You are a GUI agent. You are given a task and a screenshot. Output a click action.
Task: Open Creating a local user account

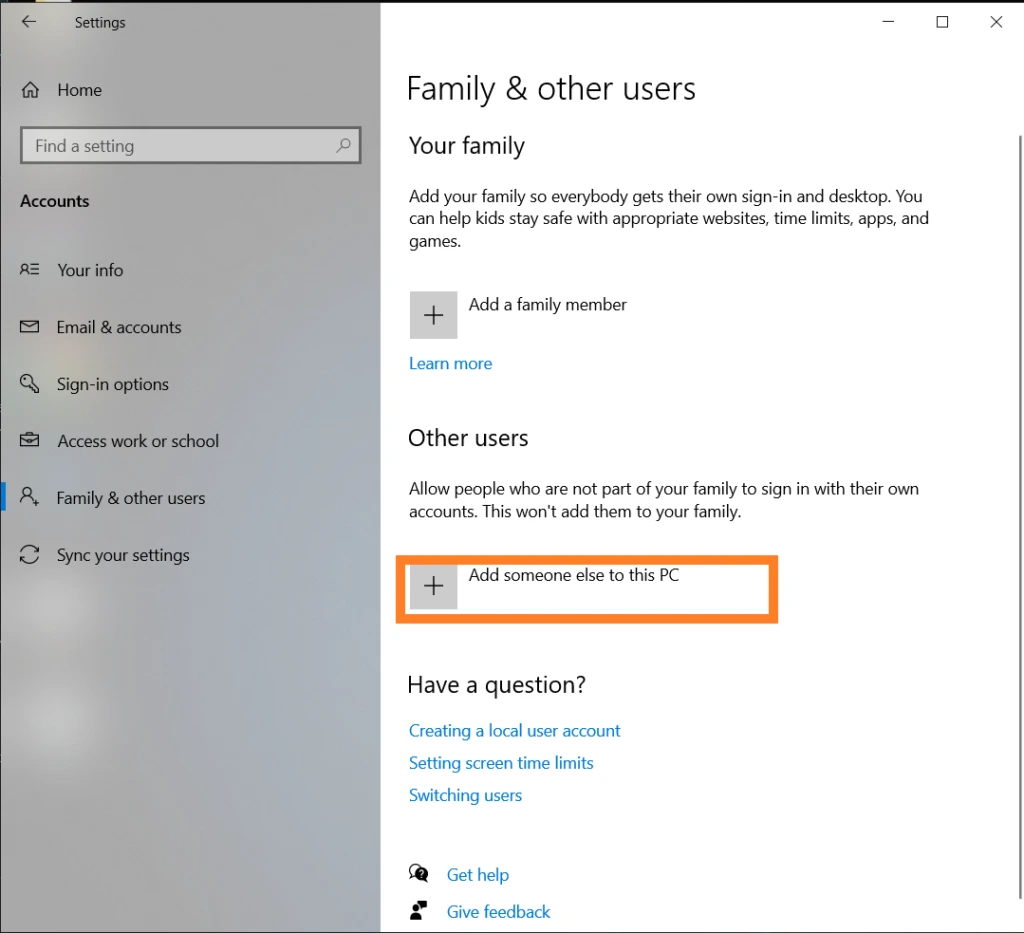pyautogui.click(x=514, y=730)
